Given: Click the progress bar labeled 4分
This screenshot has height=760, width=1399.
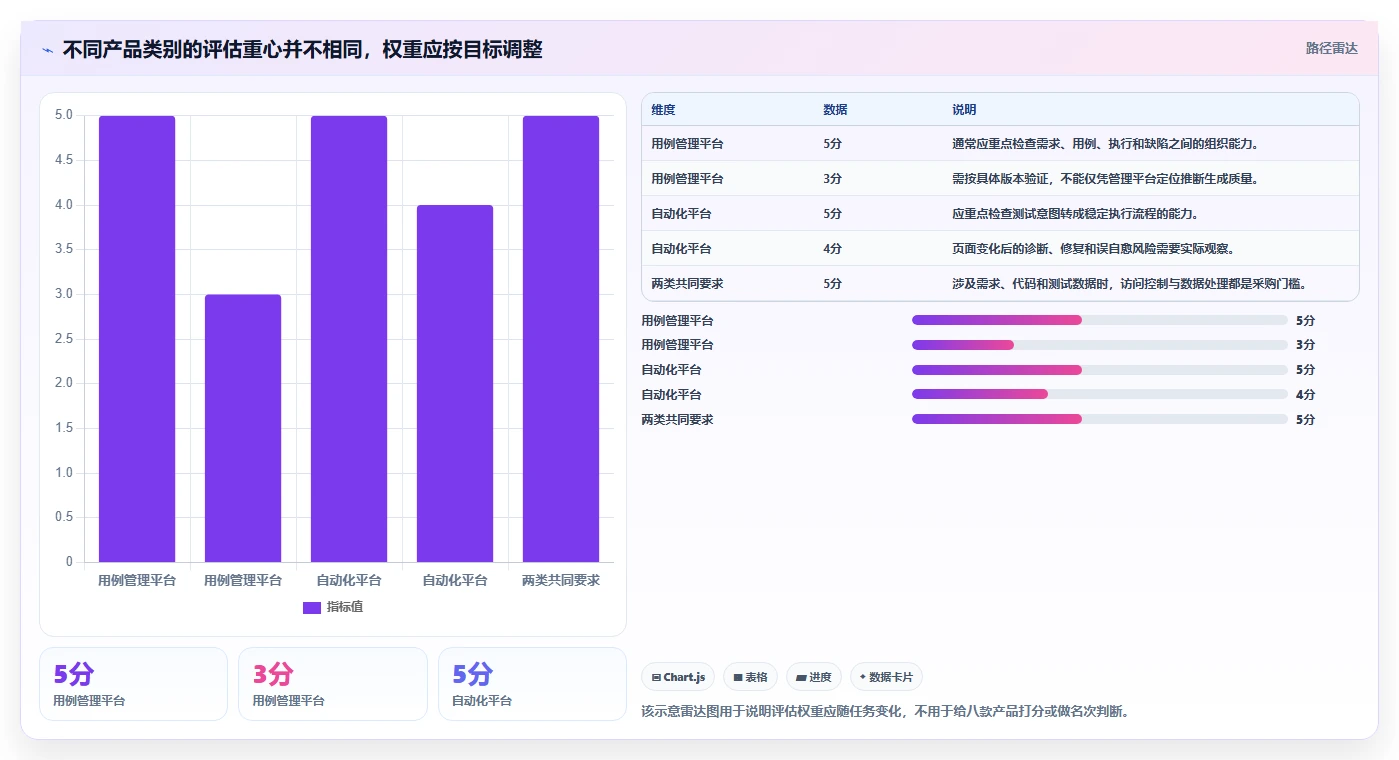Looking at the screenshot, I should coord(1099,395).
